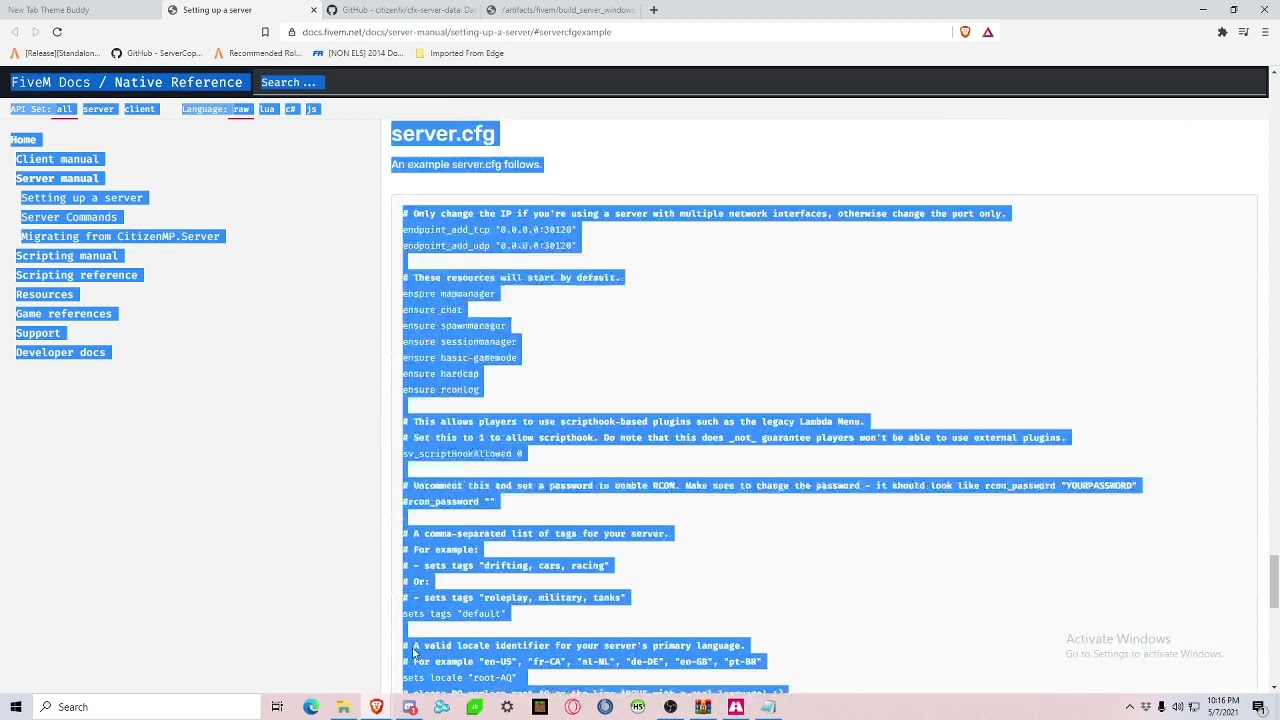The image size is (1280, 720).
Task: Go to Home in docs sidebar
Action: 23,140
